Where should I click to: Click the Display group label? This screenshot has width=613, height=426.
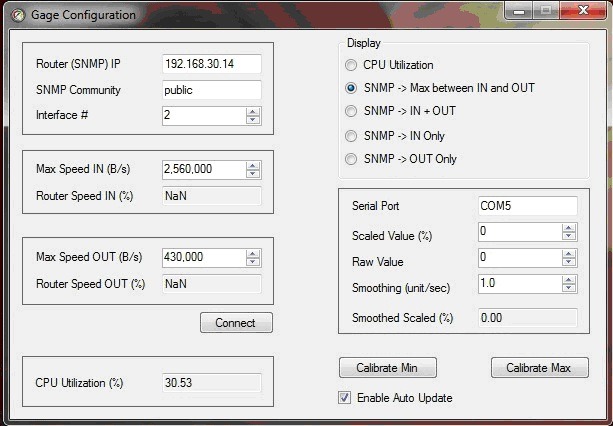tap(364, 43)
